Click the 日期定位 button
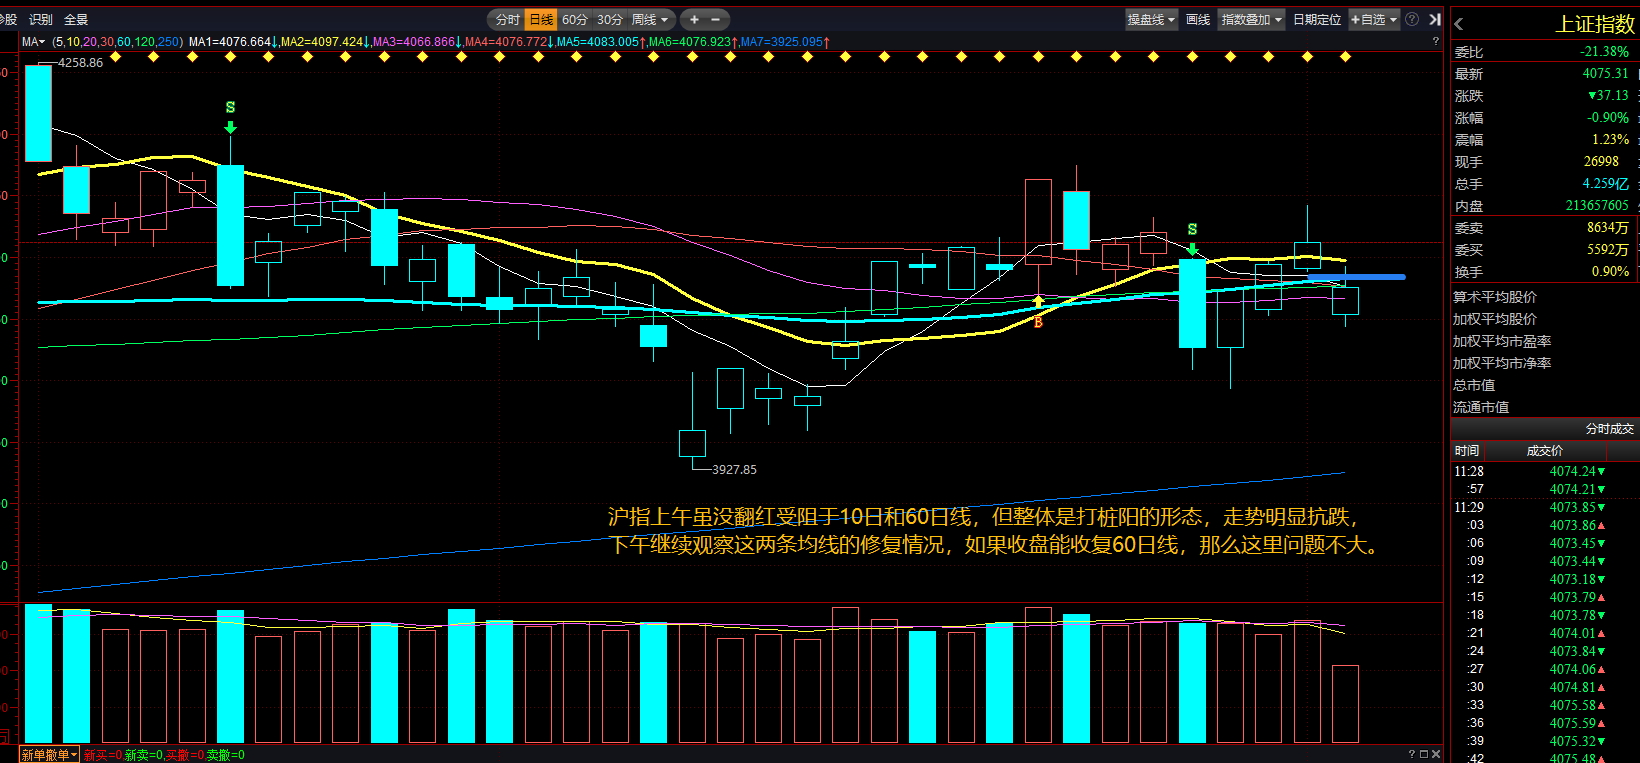Image resolution: width=1640 pixels, height=763 pixels. pyautogui.click(x=1317, y=19)
